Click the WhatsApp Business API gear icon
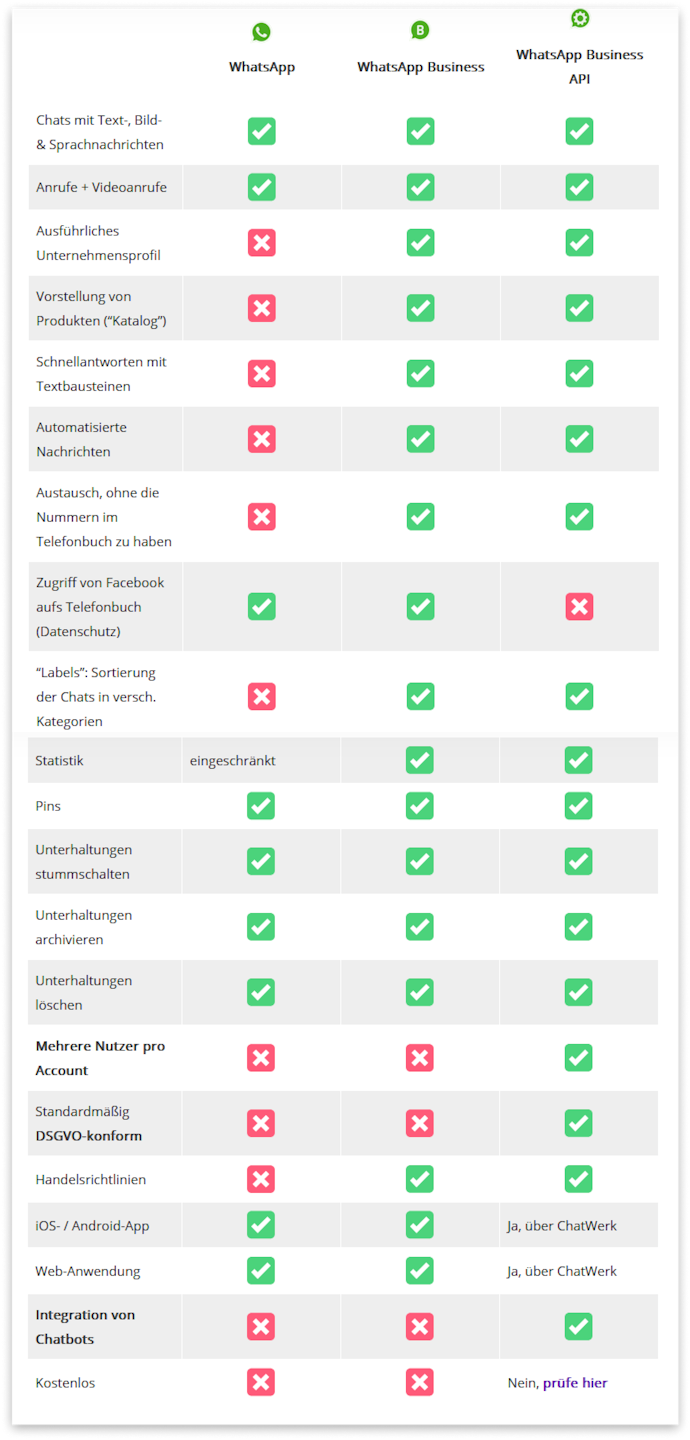 579,19
